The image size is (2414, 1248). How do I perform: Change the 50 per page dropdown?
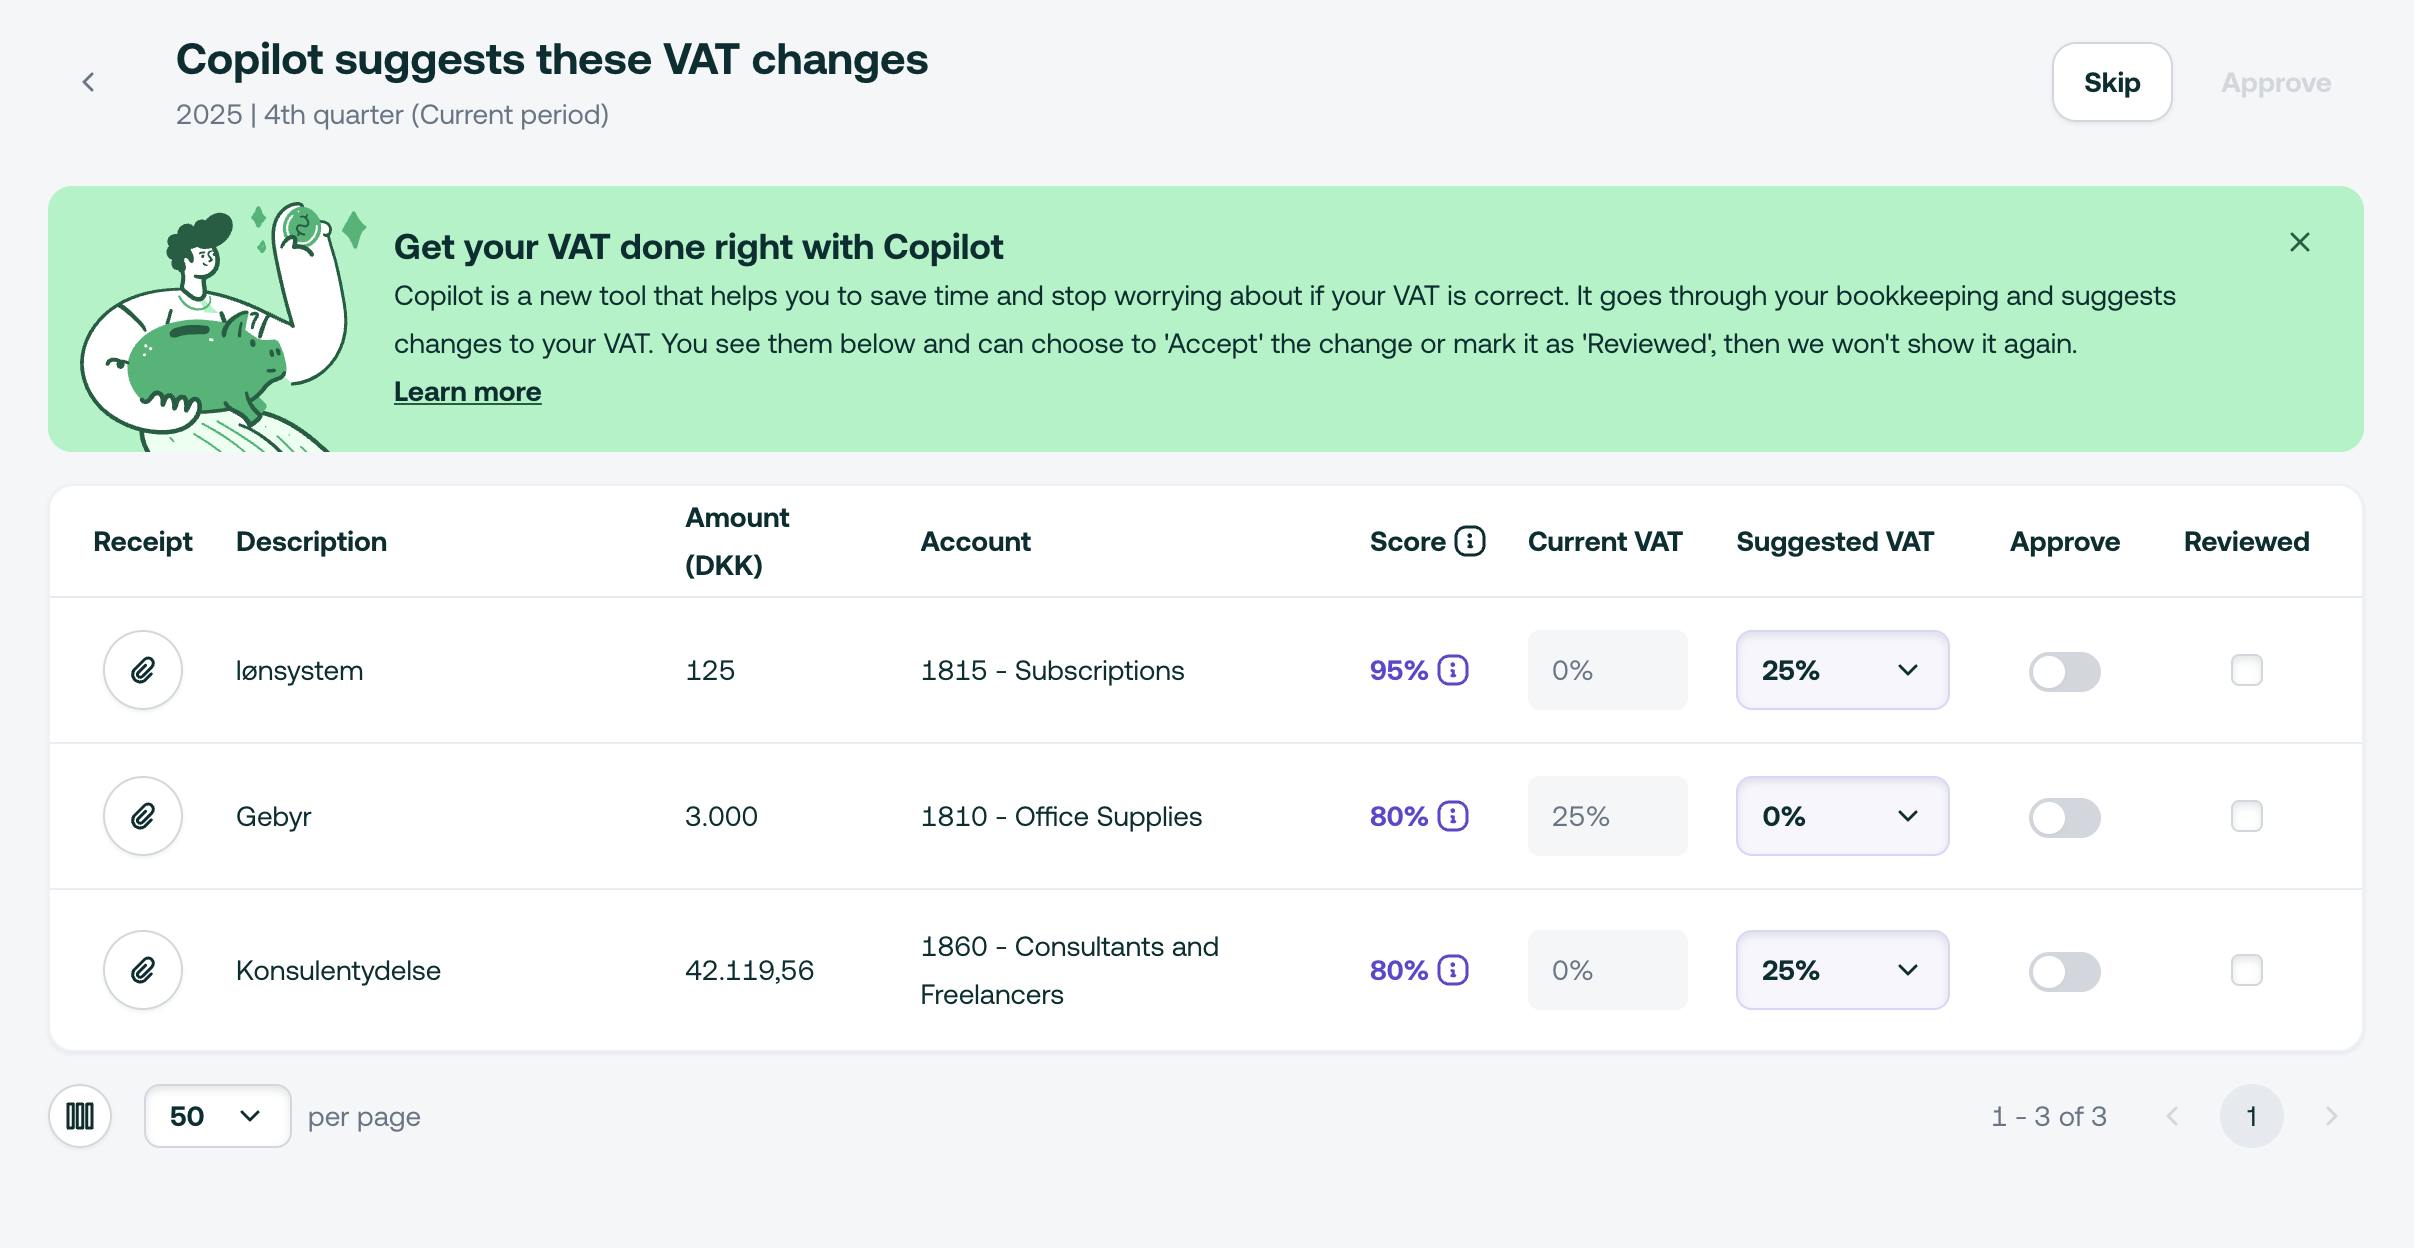217,1116
